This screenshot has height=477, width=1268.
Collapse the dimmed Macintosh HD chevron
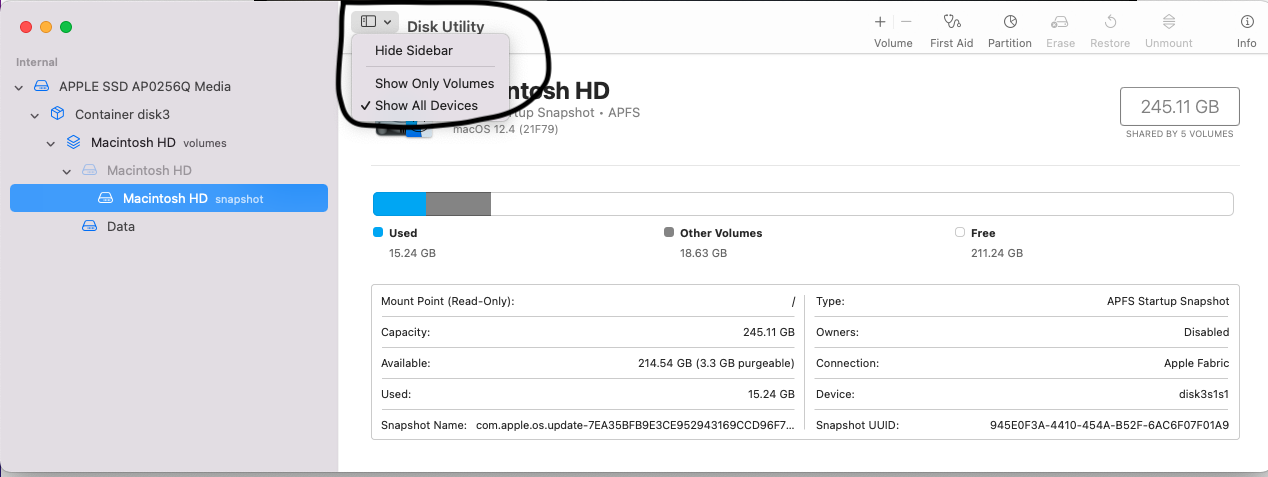67,171
